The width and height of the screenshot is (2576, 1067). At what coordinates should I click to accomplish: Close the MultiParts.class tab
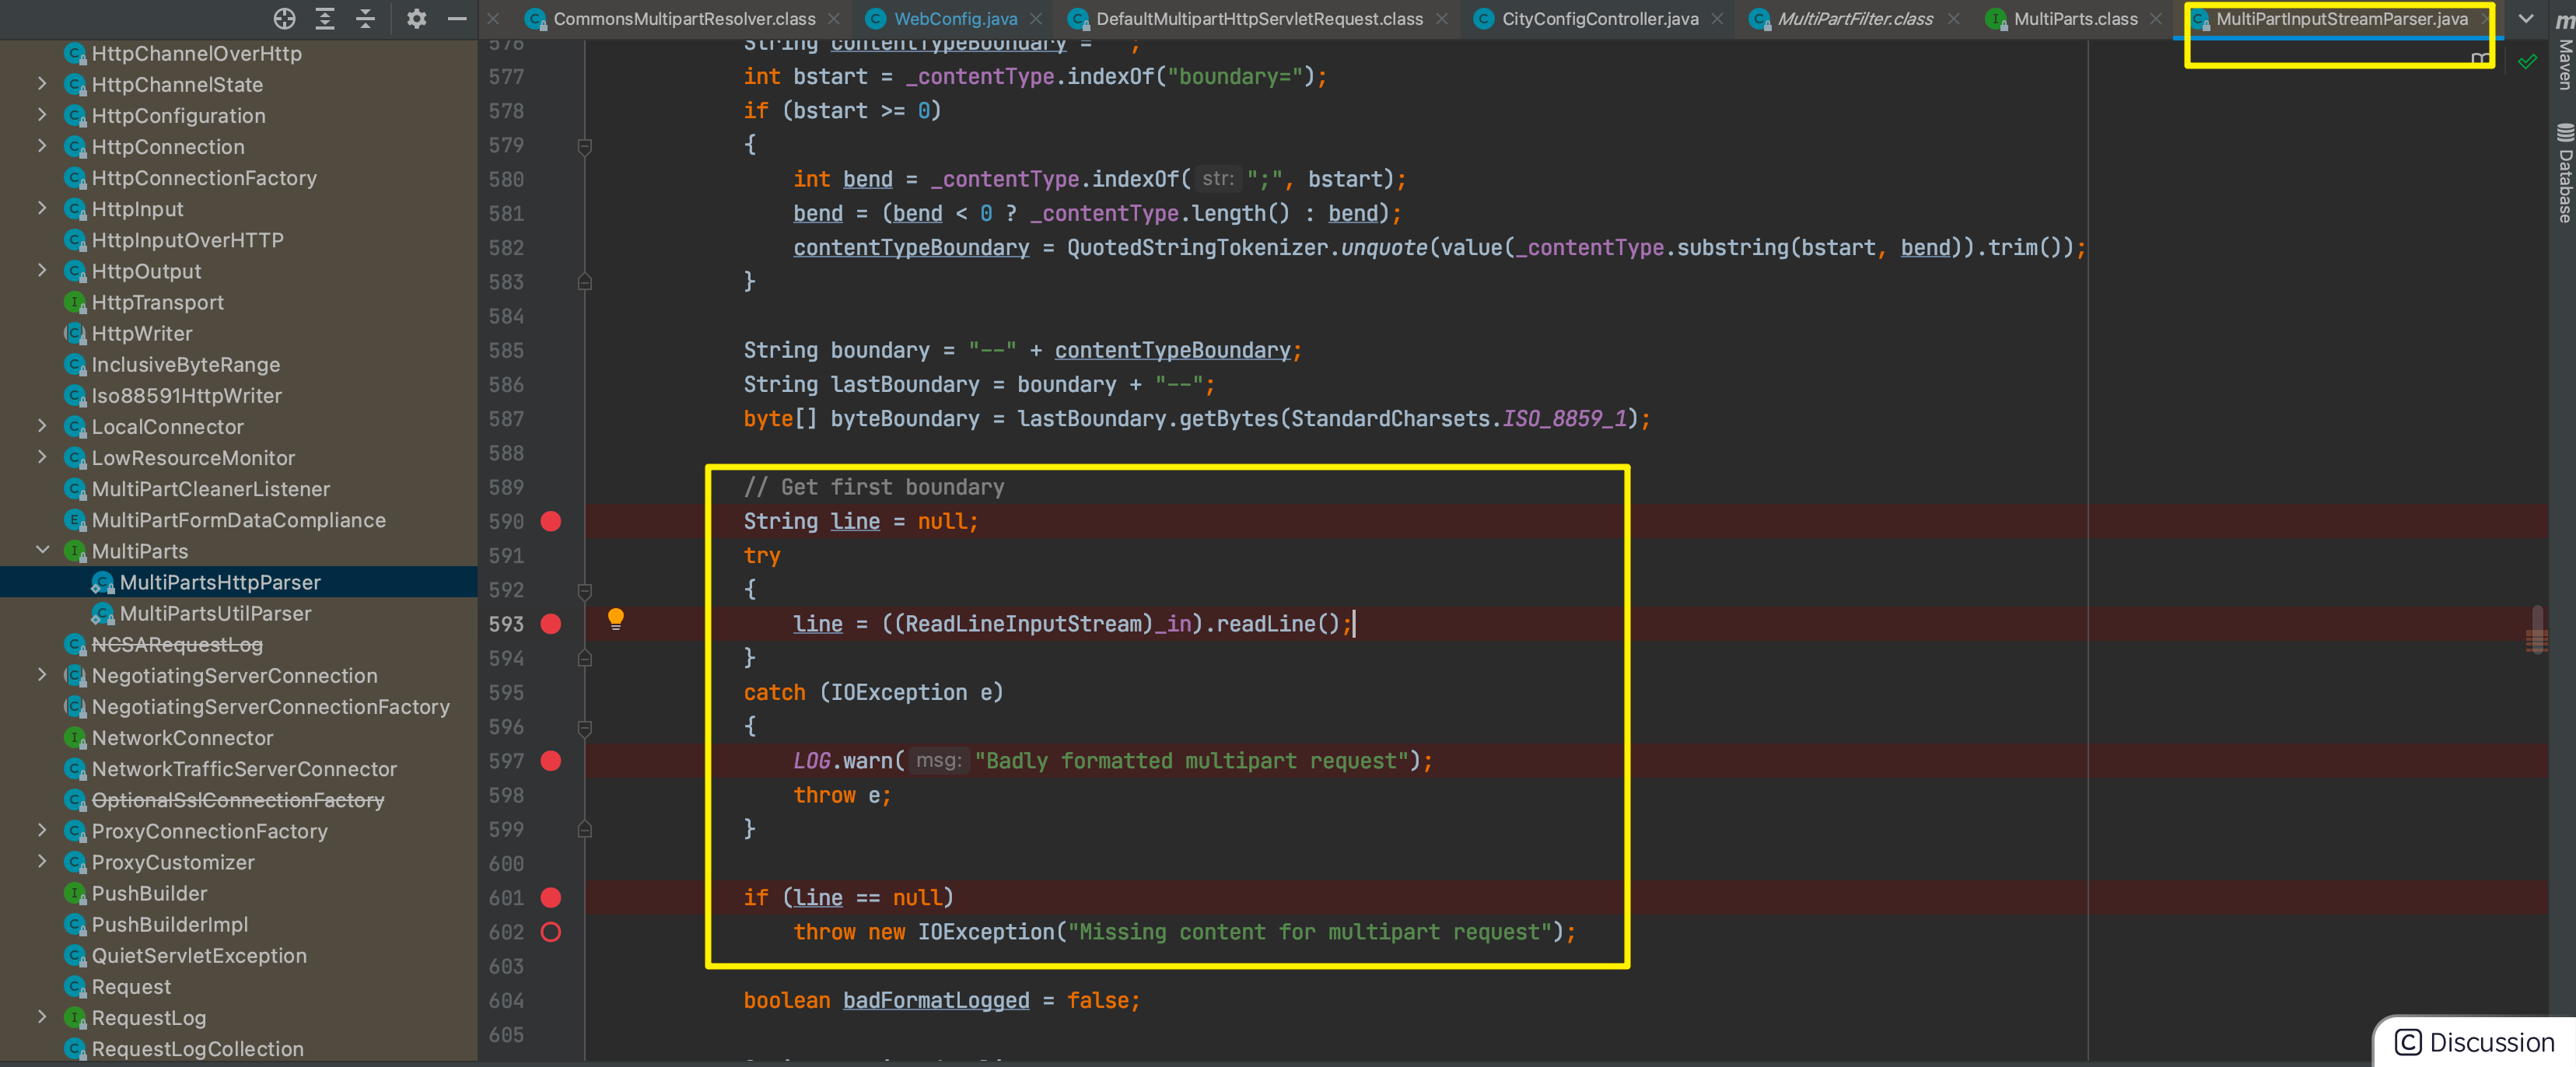2156,19
